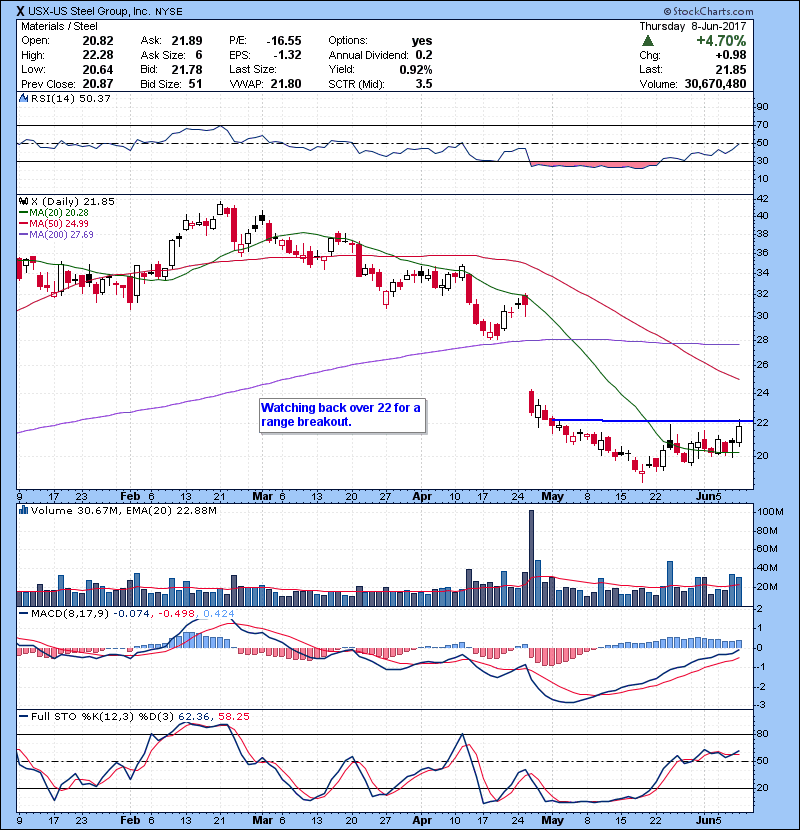Click the Last price 21.85
This screenshot has width=800, height=830.
(731, 69)
